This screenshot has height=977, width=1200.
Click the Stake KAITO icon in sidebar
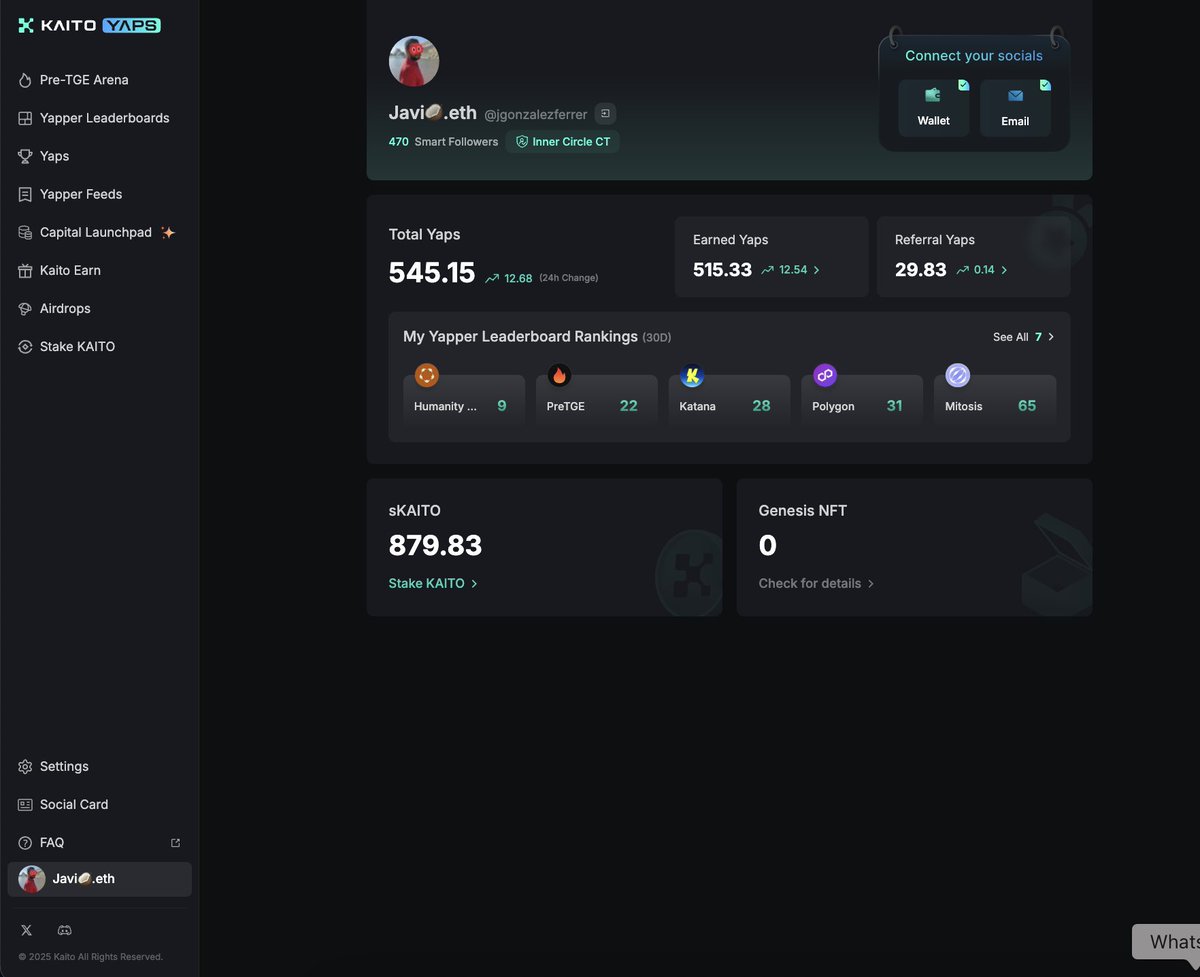tap(25, 347)
